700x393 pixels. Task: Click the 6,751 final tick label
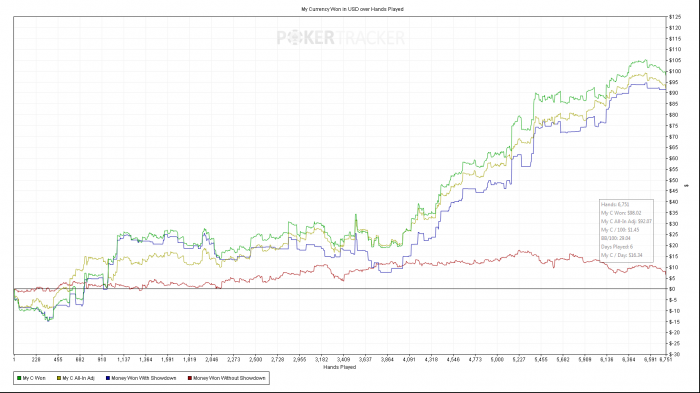tap(666, 360)
